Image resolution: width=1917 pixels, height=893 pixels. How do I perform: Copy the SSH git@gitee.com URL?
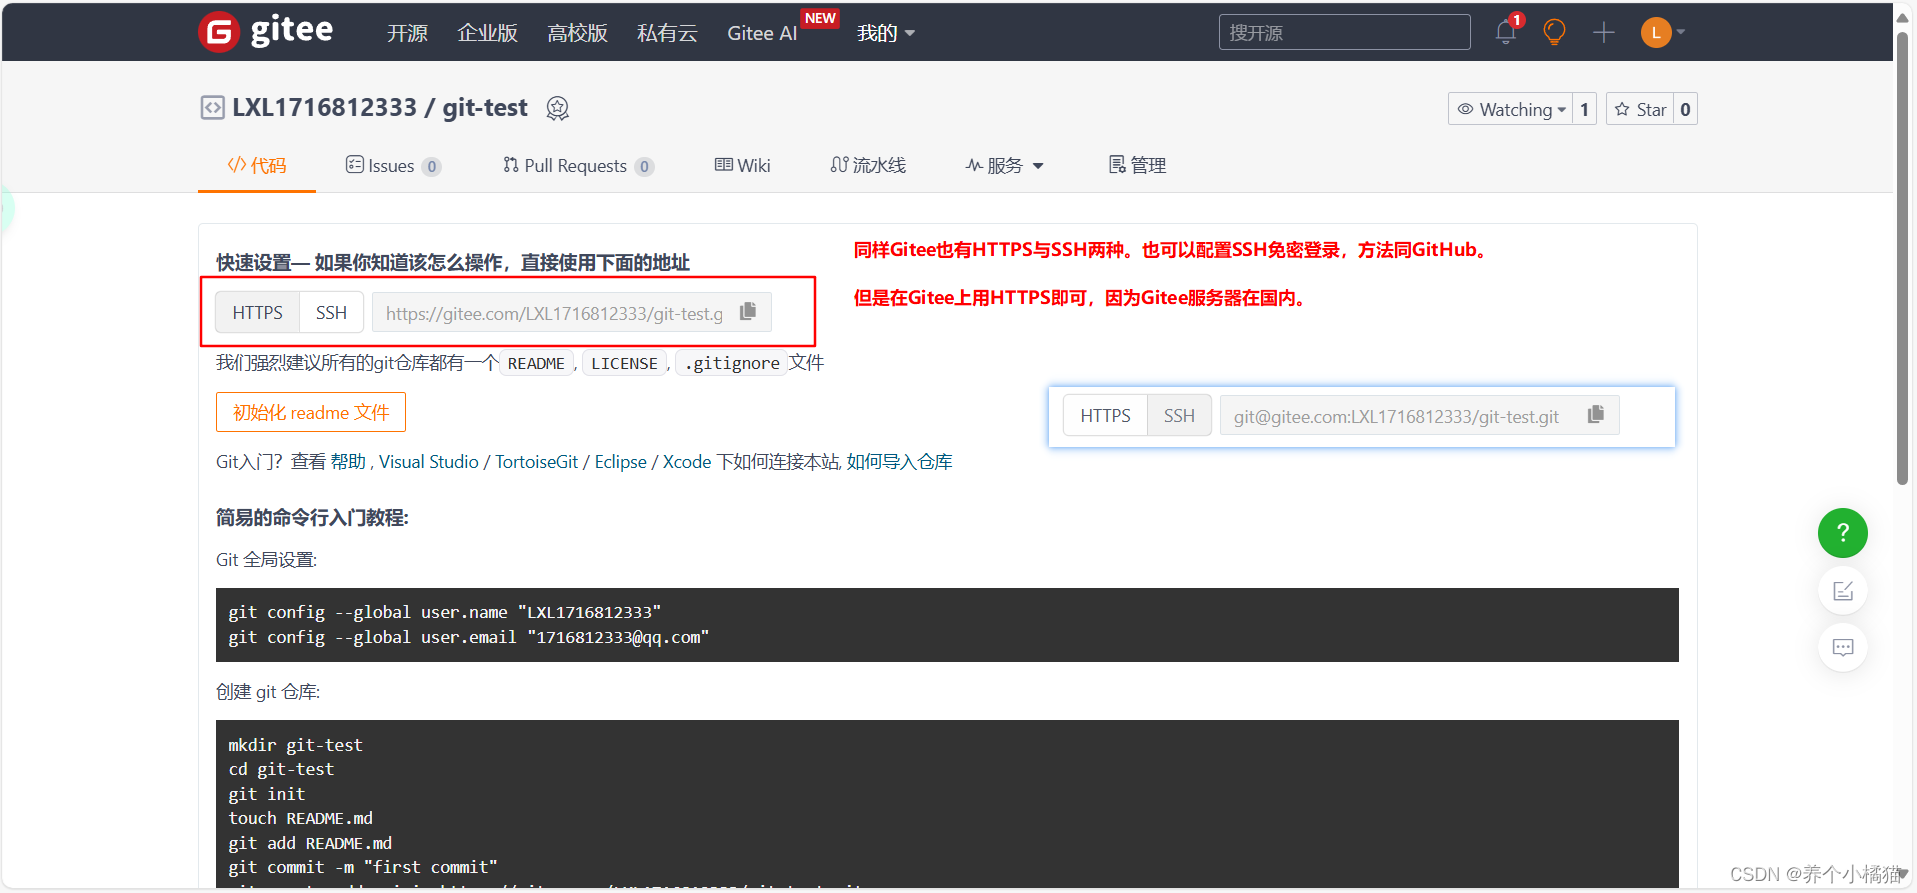point(1596,414)
